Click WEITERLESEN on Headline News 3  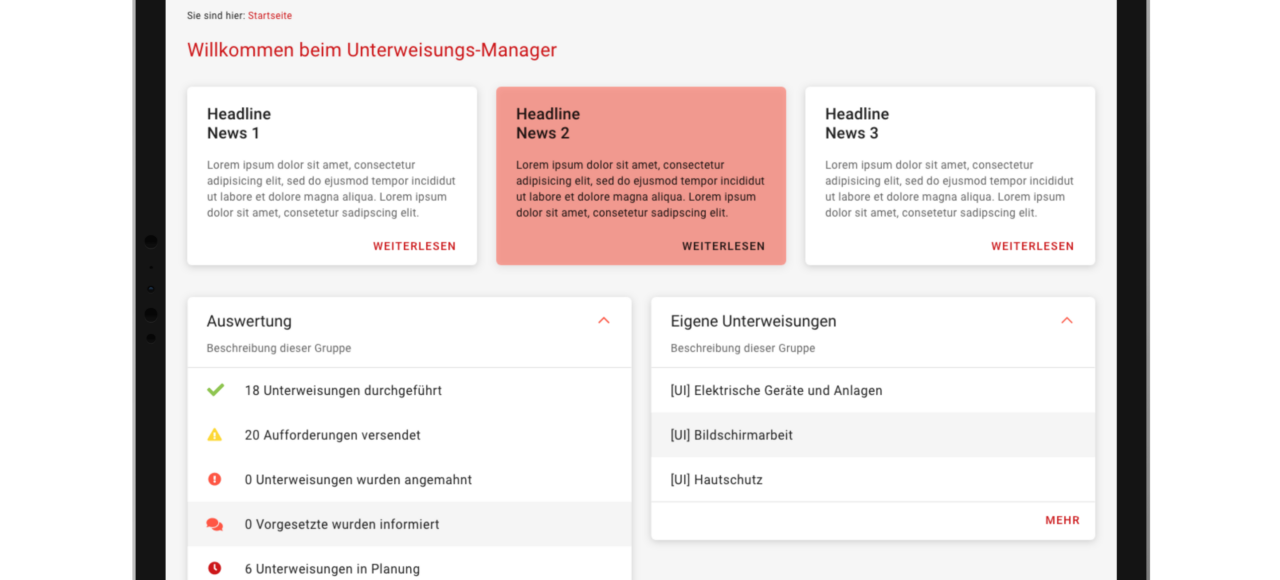tap(1032, 246)
